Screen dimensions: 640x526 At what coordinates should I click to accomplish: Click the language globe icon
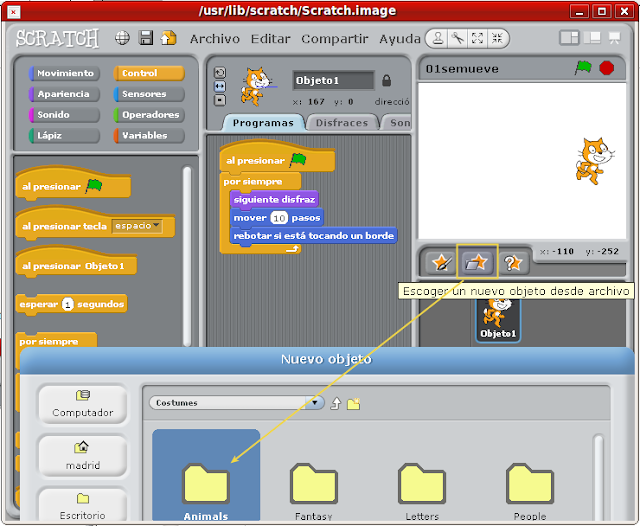[x=122, y=38]
